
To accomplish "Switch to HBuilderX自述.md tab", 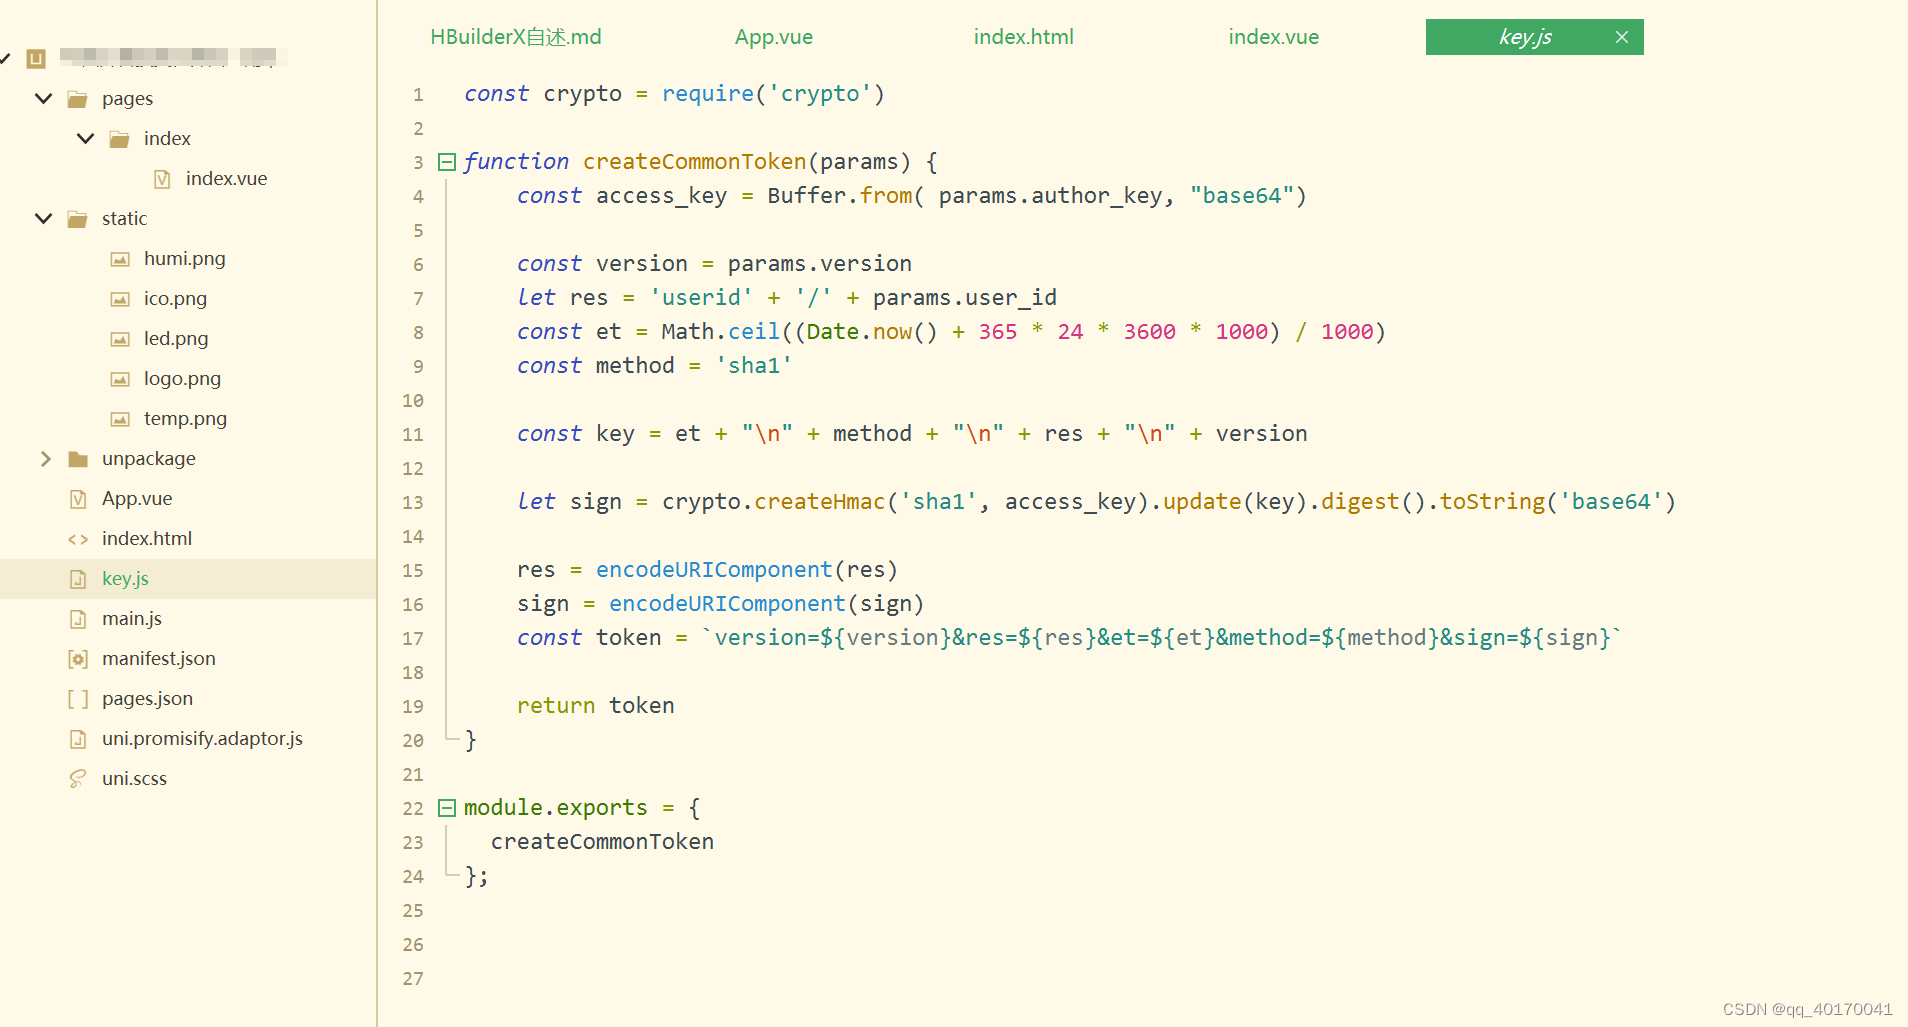I will point(516,37).
